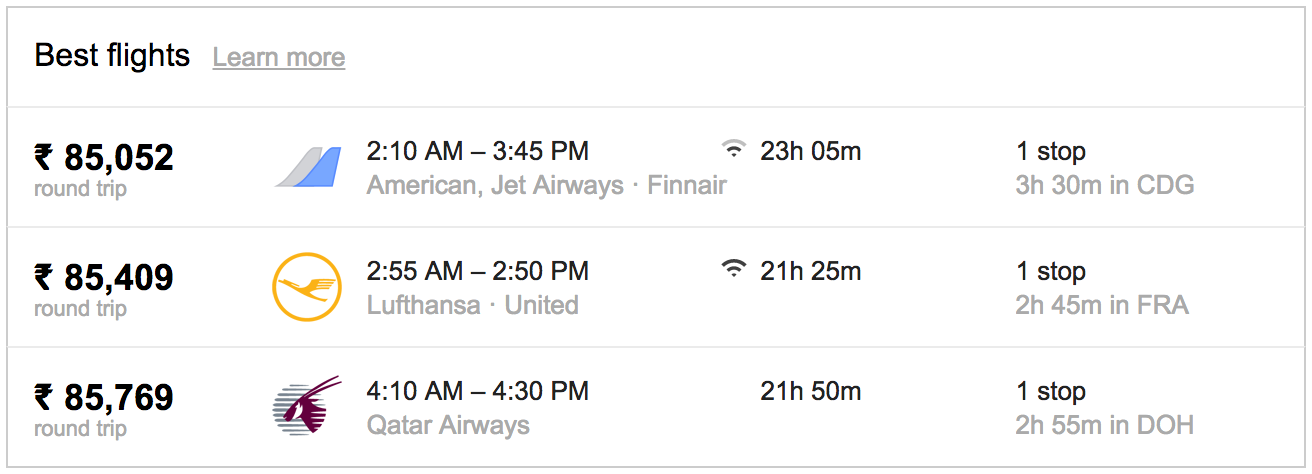Click the American, Jet Airways · Finnair label
Image resolution: width=1312 pixels, height=474 pixels.
coord(547,186)
